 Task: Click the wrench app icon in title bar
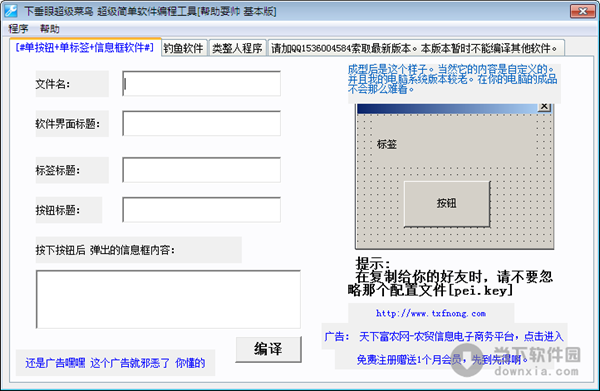(x=11, y=11)
